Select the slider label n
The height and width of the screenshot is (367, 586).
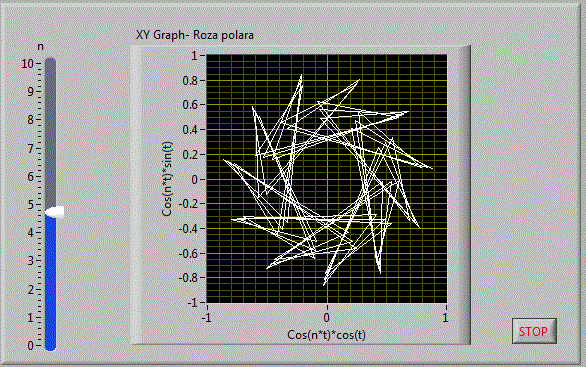tap(41, 47)
